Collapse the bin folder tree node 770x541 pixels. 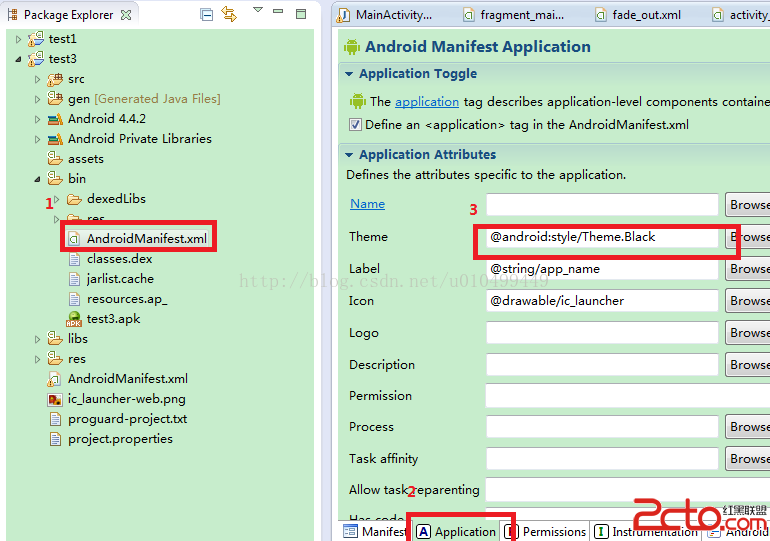38,179
